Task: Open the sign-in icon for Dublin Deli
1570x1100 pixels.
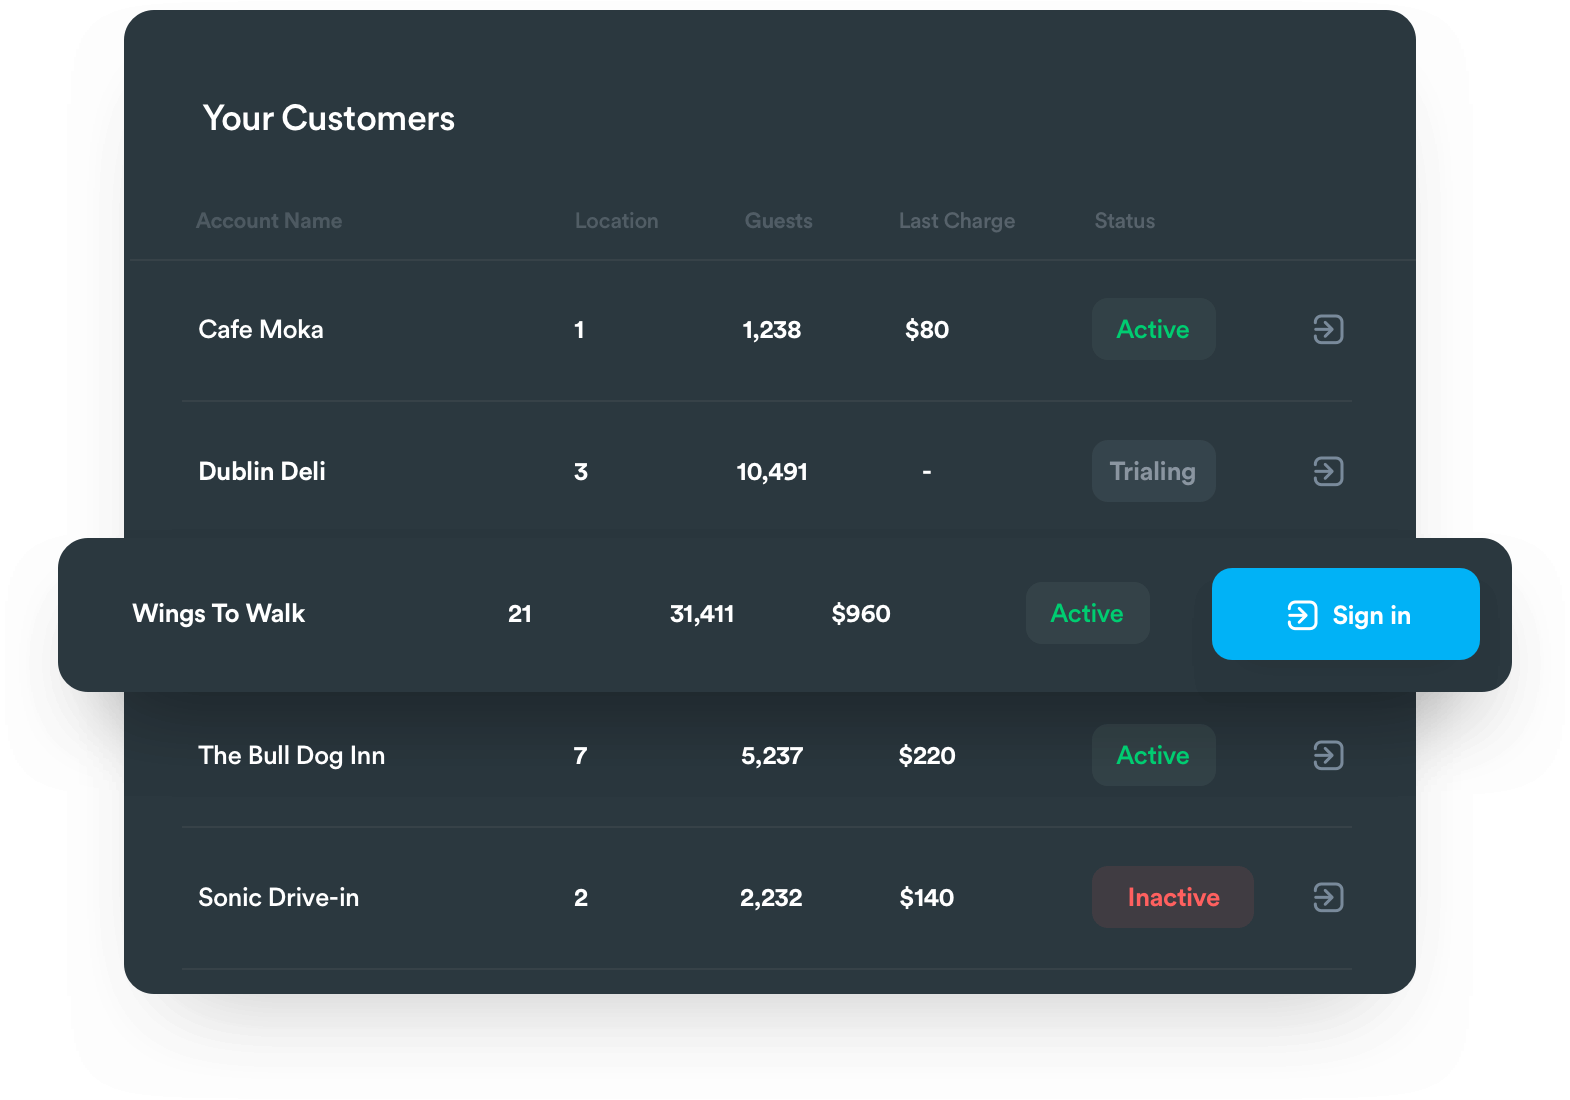Action: pos(1328,471)
